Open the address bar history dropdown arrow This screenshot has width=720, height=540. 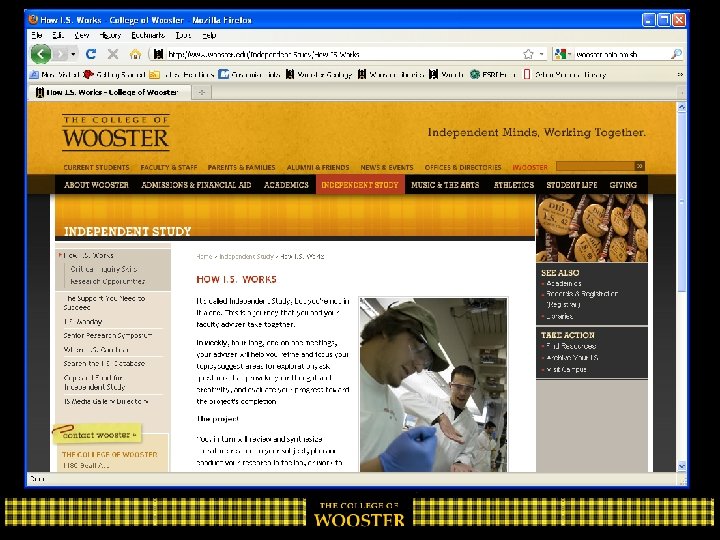(x=542, y=54)
